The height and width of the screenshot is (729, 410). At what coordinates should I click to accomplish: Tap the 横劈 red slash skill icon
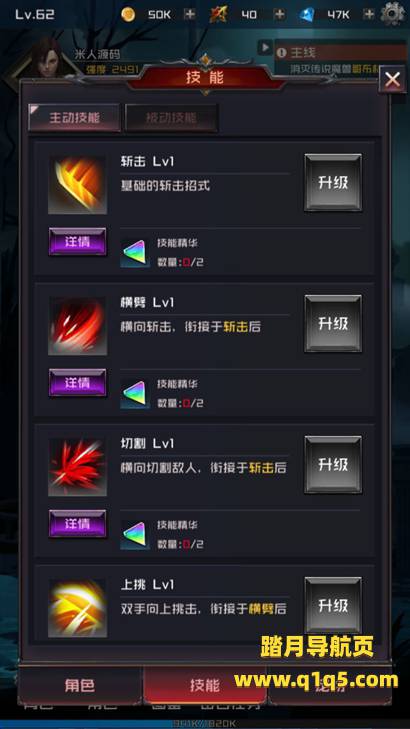pos(78,326)
